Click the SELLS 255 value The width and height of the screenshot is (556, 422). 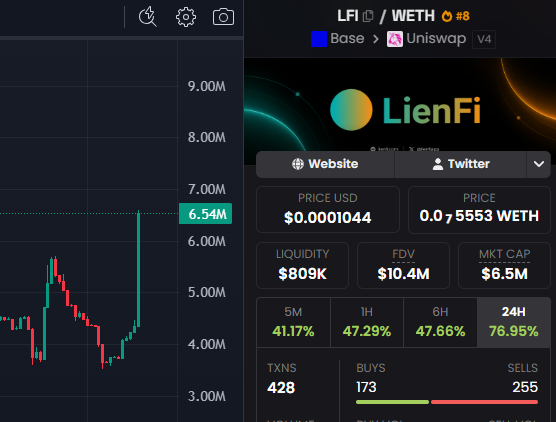[525, 387]
